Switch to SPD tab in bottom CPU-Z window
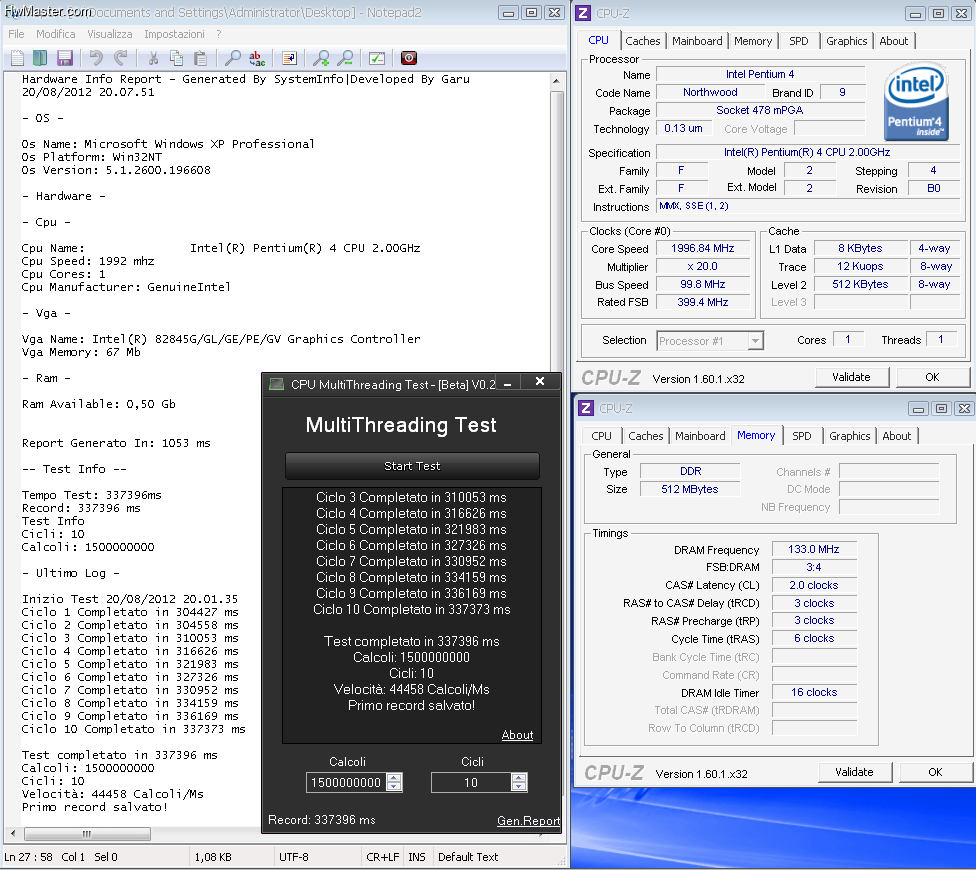 click(x=802, y=436)
